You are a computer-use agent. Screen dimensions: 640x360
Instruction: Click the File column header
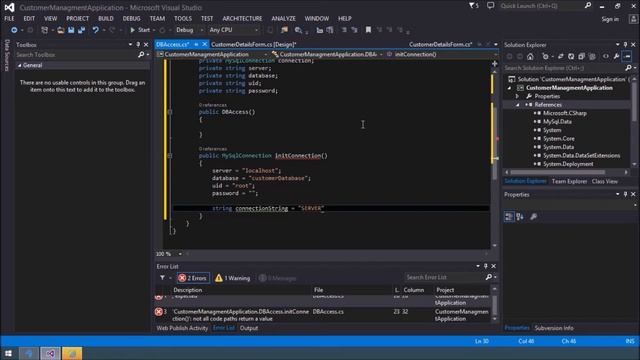[x=318, y=290]
